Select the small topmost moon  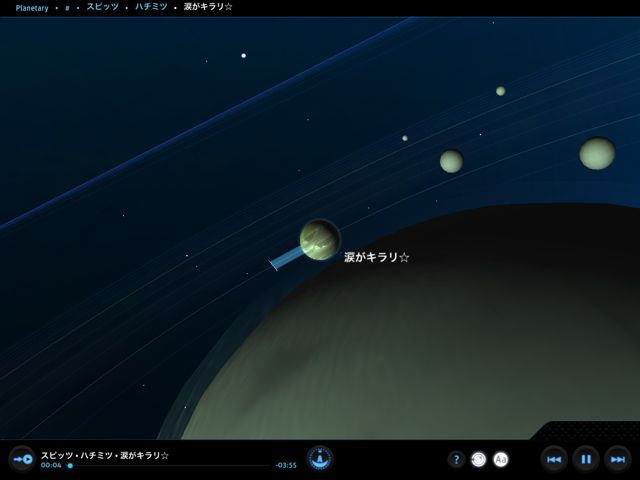501,91
